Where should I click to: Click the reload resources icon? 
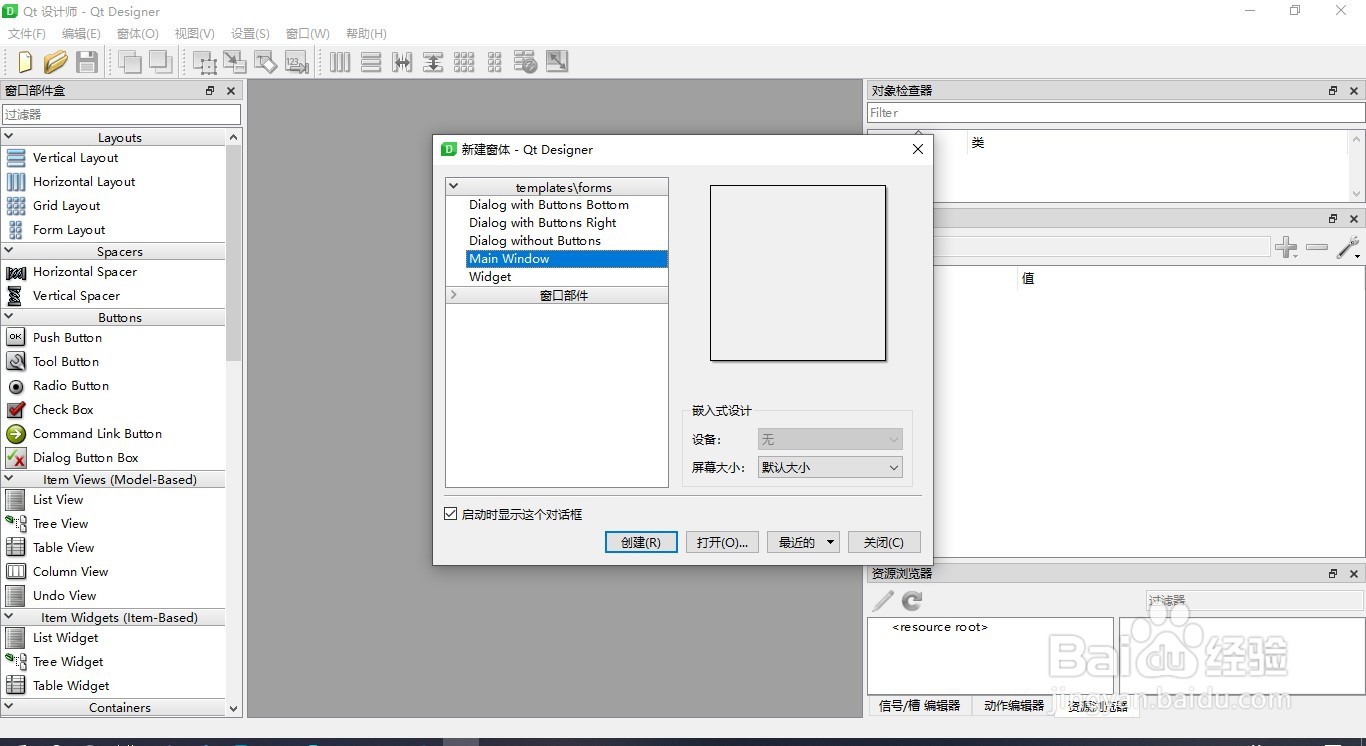tap(912, 600)
